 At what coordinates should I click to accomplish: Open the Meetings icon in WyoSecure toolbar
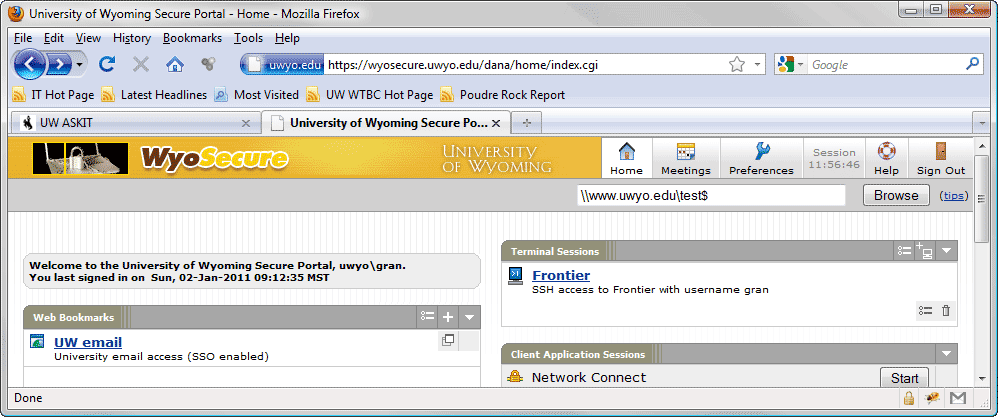coord(685,152)
